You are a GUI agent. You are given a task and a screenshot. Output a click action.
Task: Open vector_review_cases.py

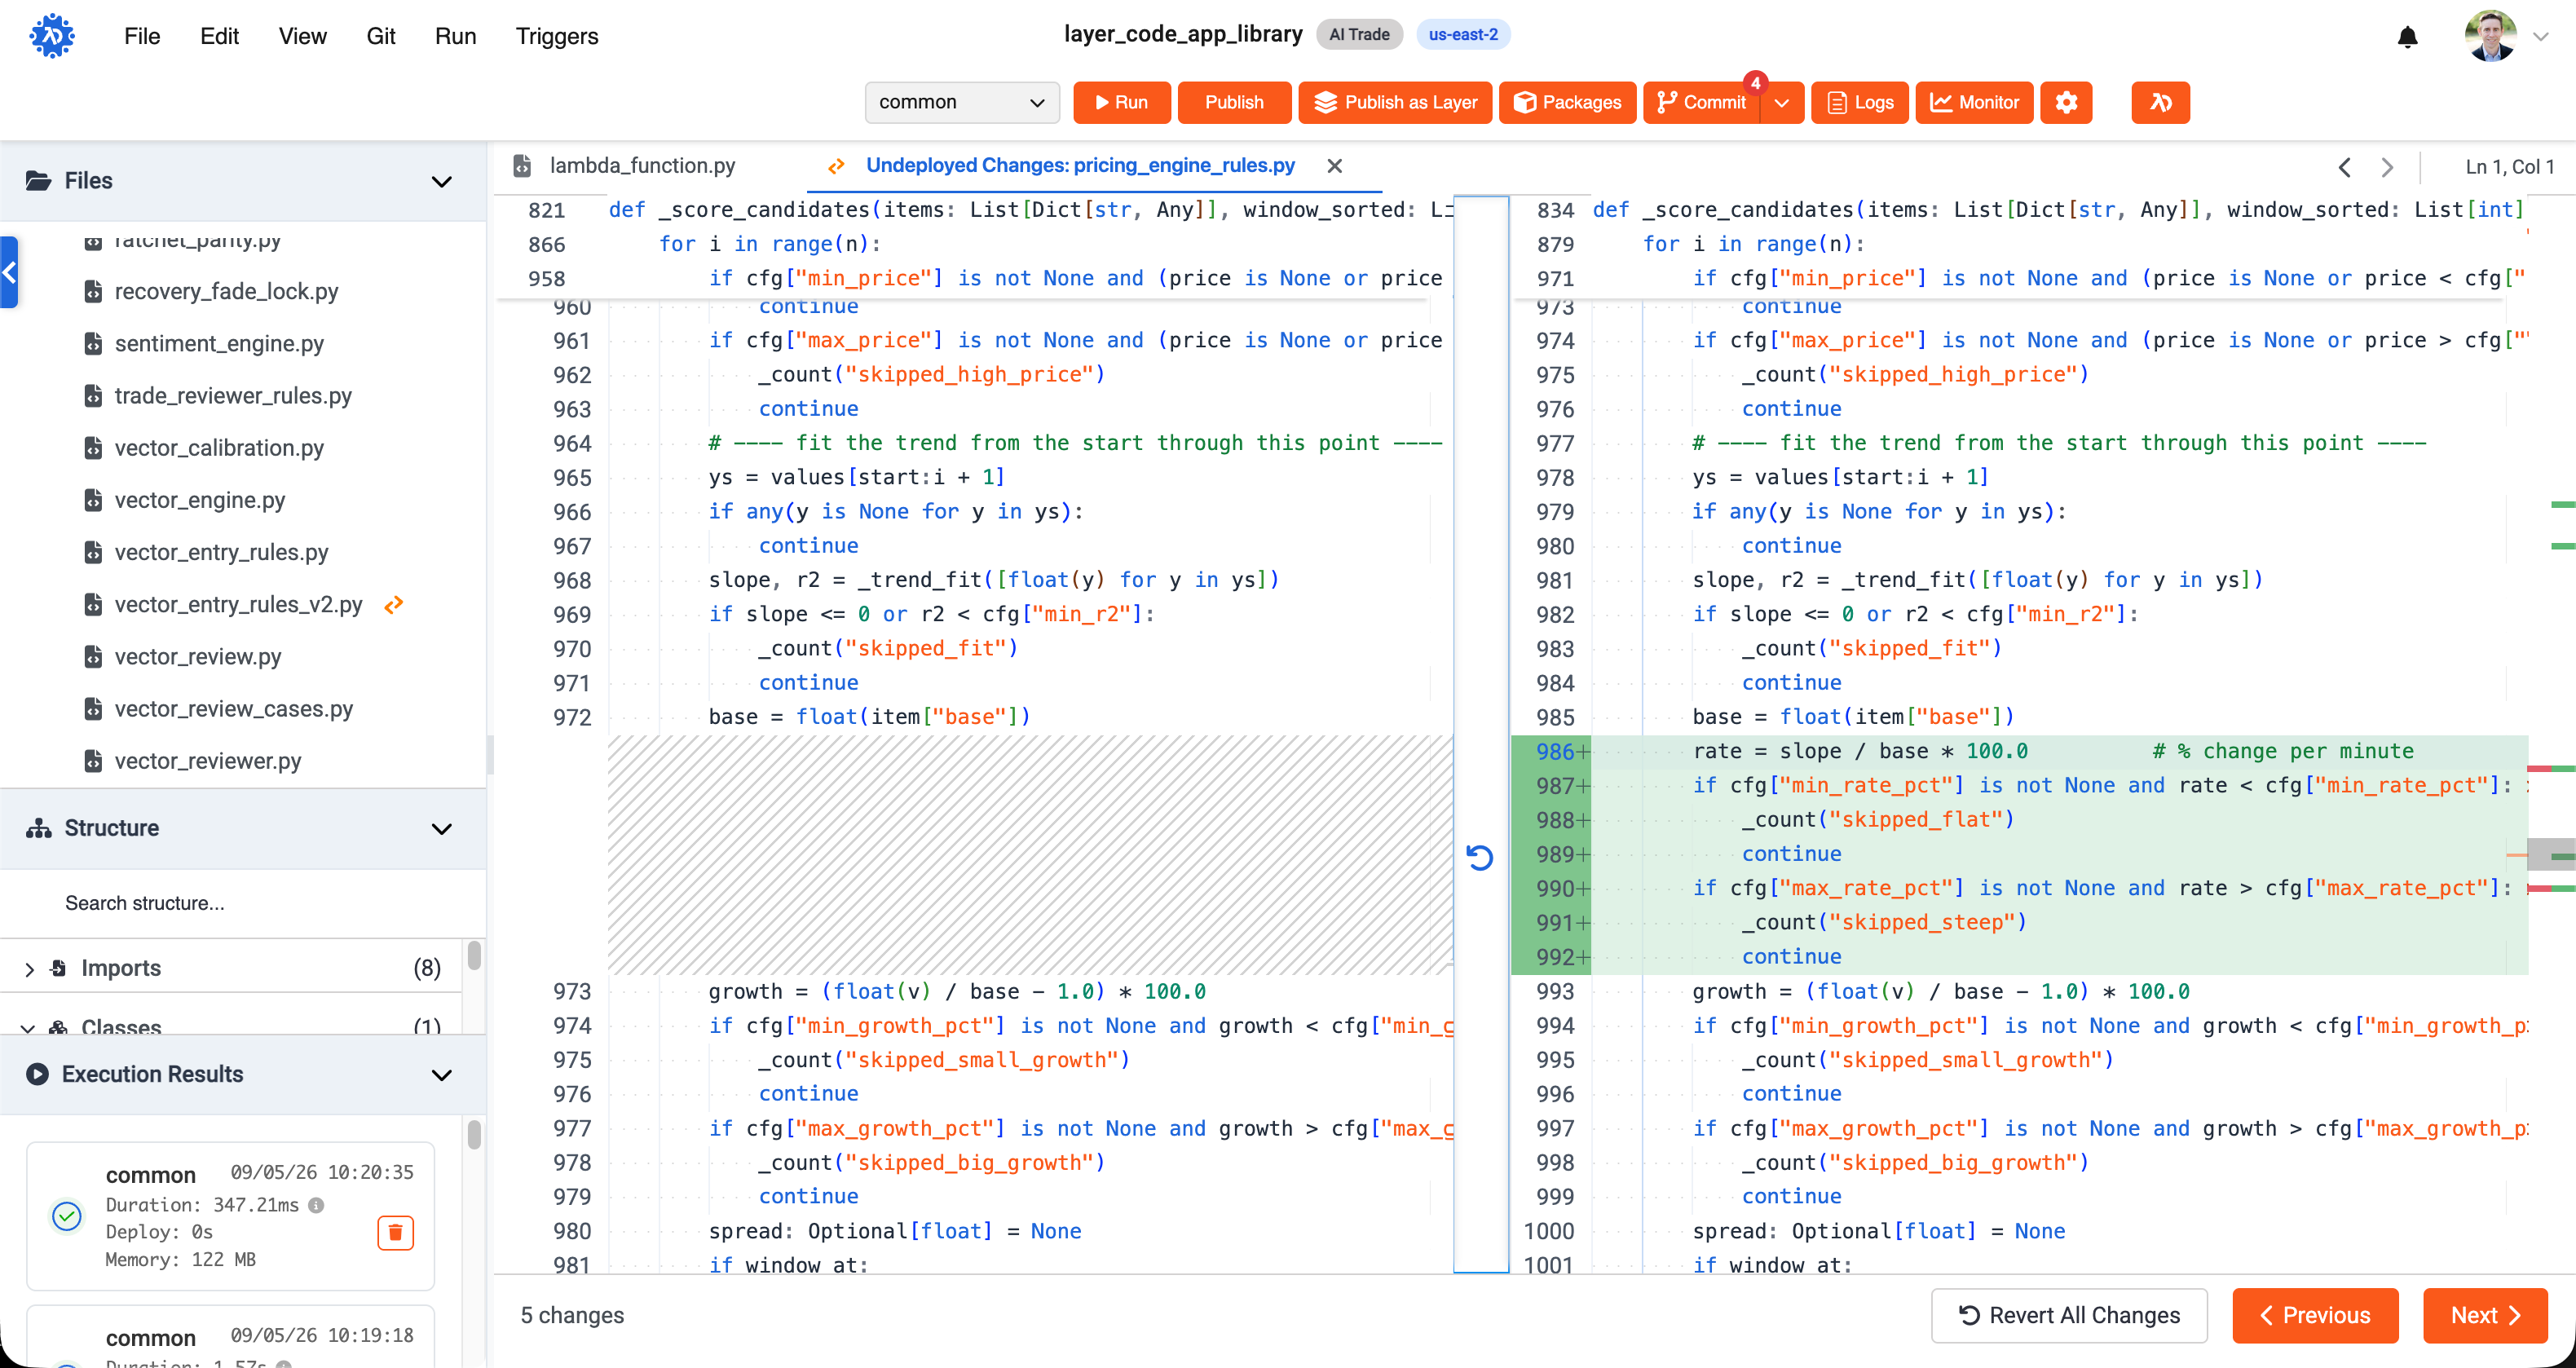234,708
